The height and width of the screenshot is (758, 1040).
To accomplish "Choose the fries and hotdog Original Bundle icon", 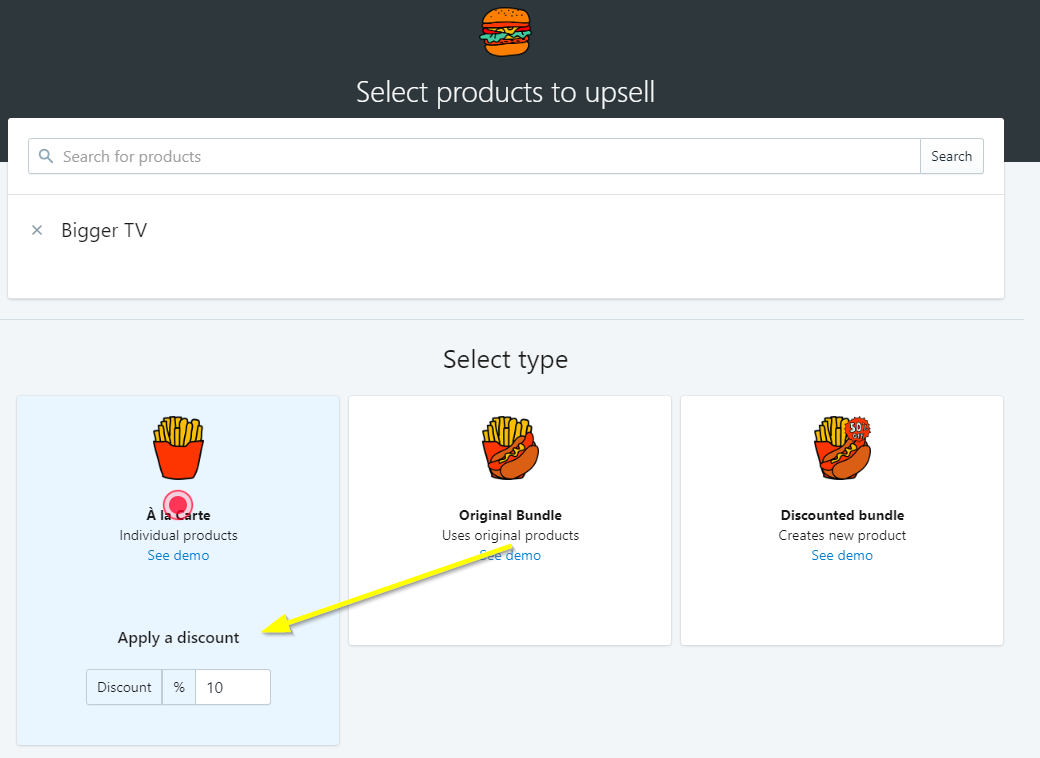I will click(x=510, y=448).
